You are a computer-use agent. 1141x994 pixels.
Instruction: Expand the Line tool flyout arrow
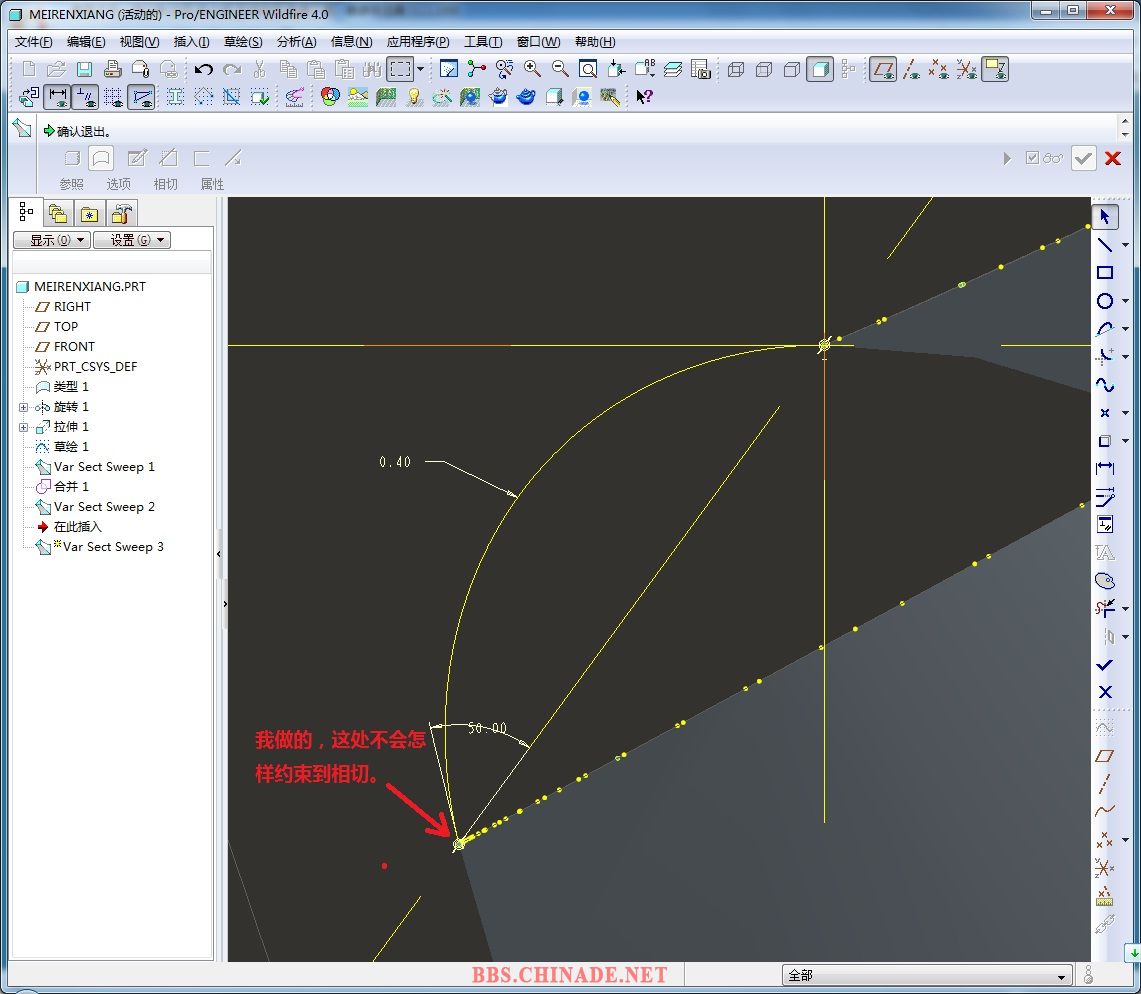click(1125, 245)
